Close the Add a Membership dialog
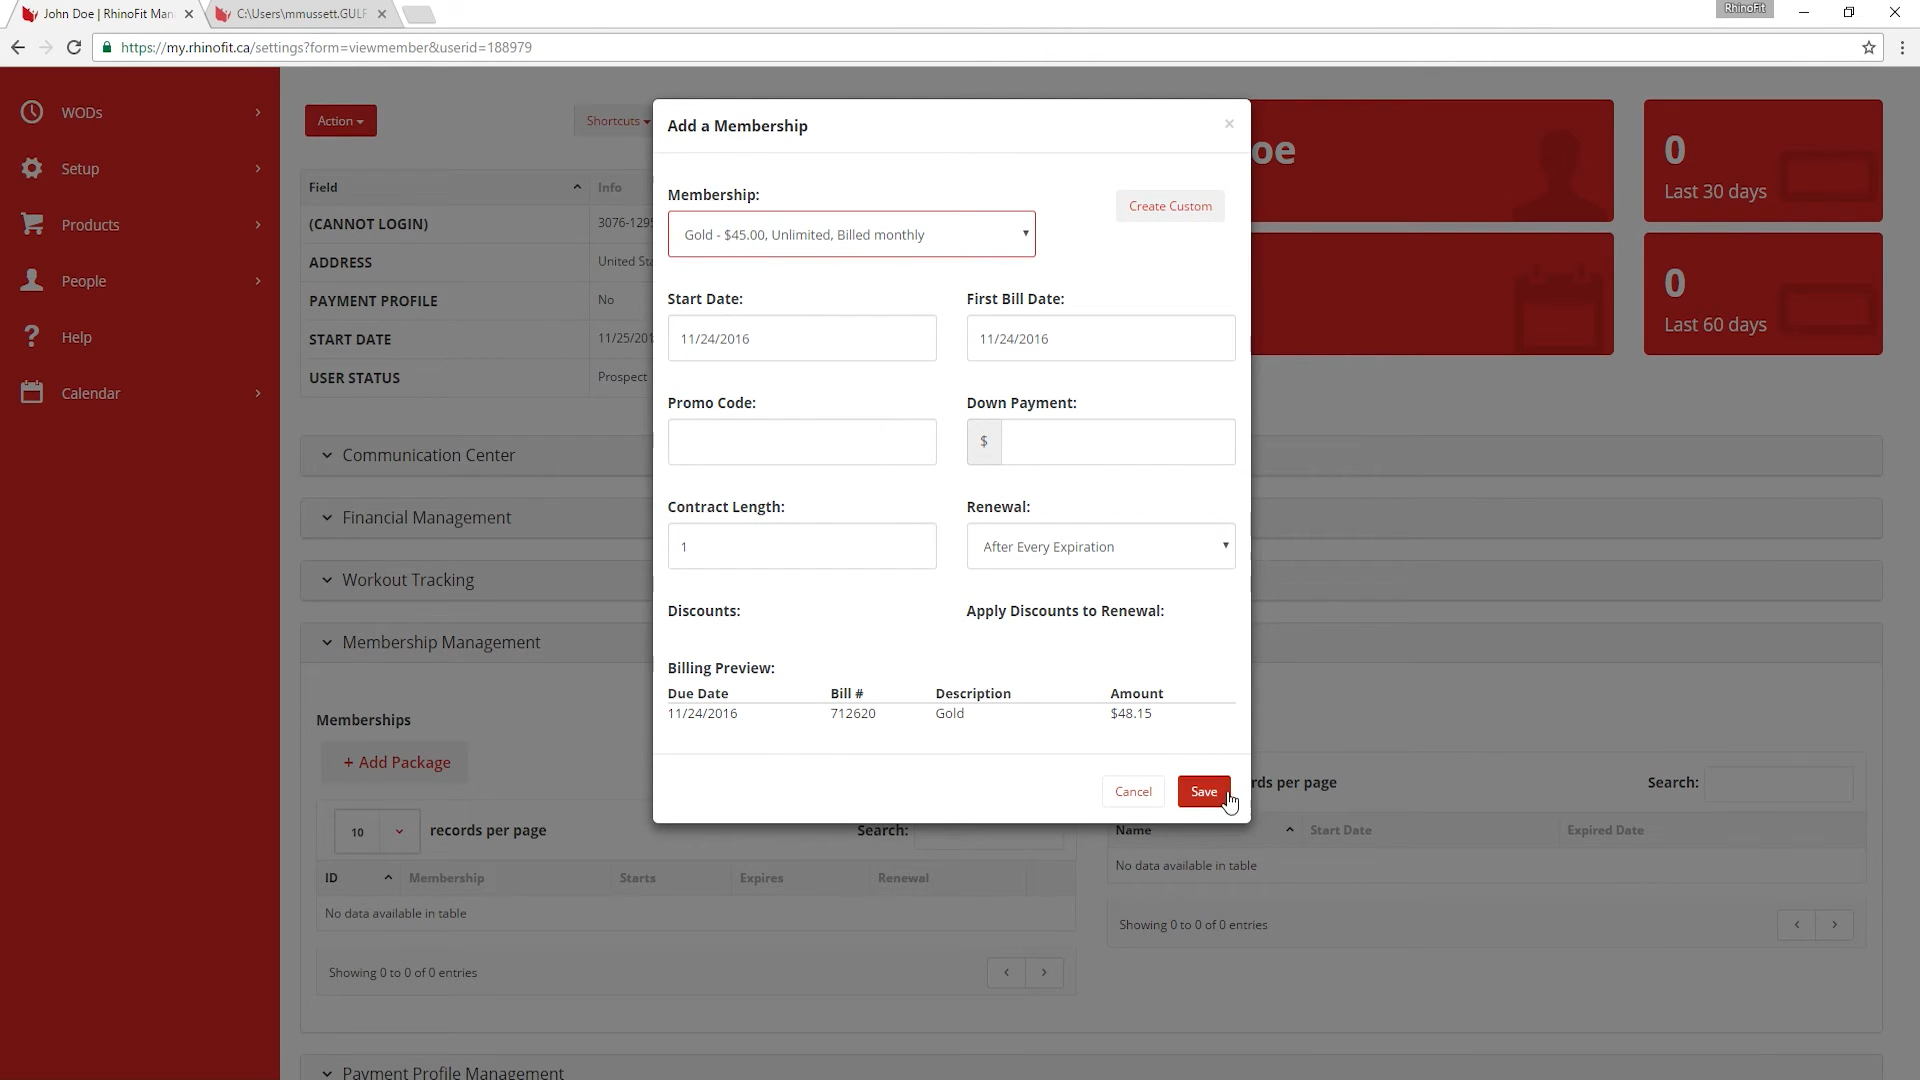Screen dimensions: 1920x1080 point(1229,124)
